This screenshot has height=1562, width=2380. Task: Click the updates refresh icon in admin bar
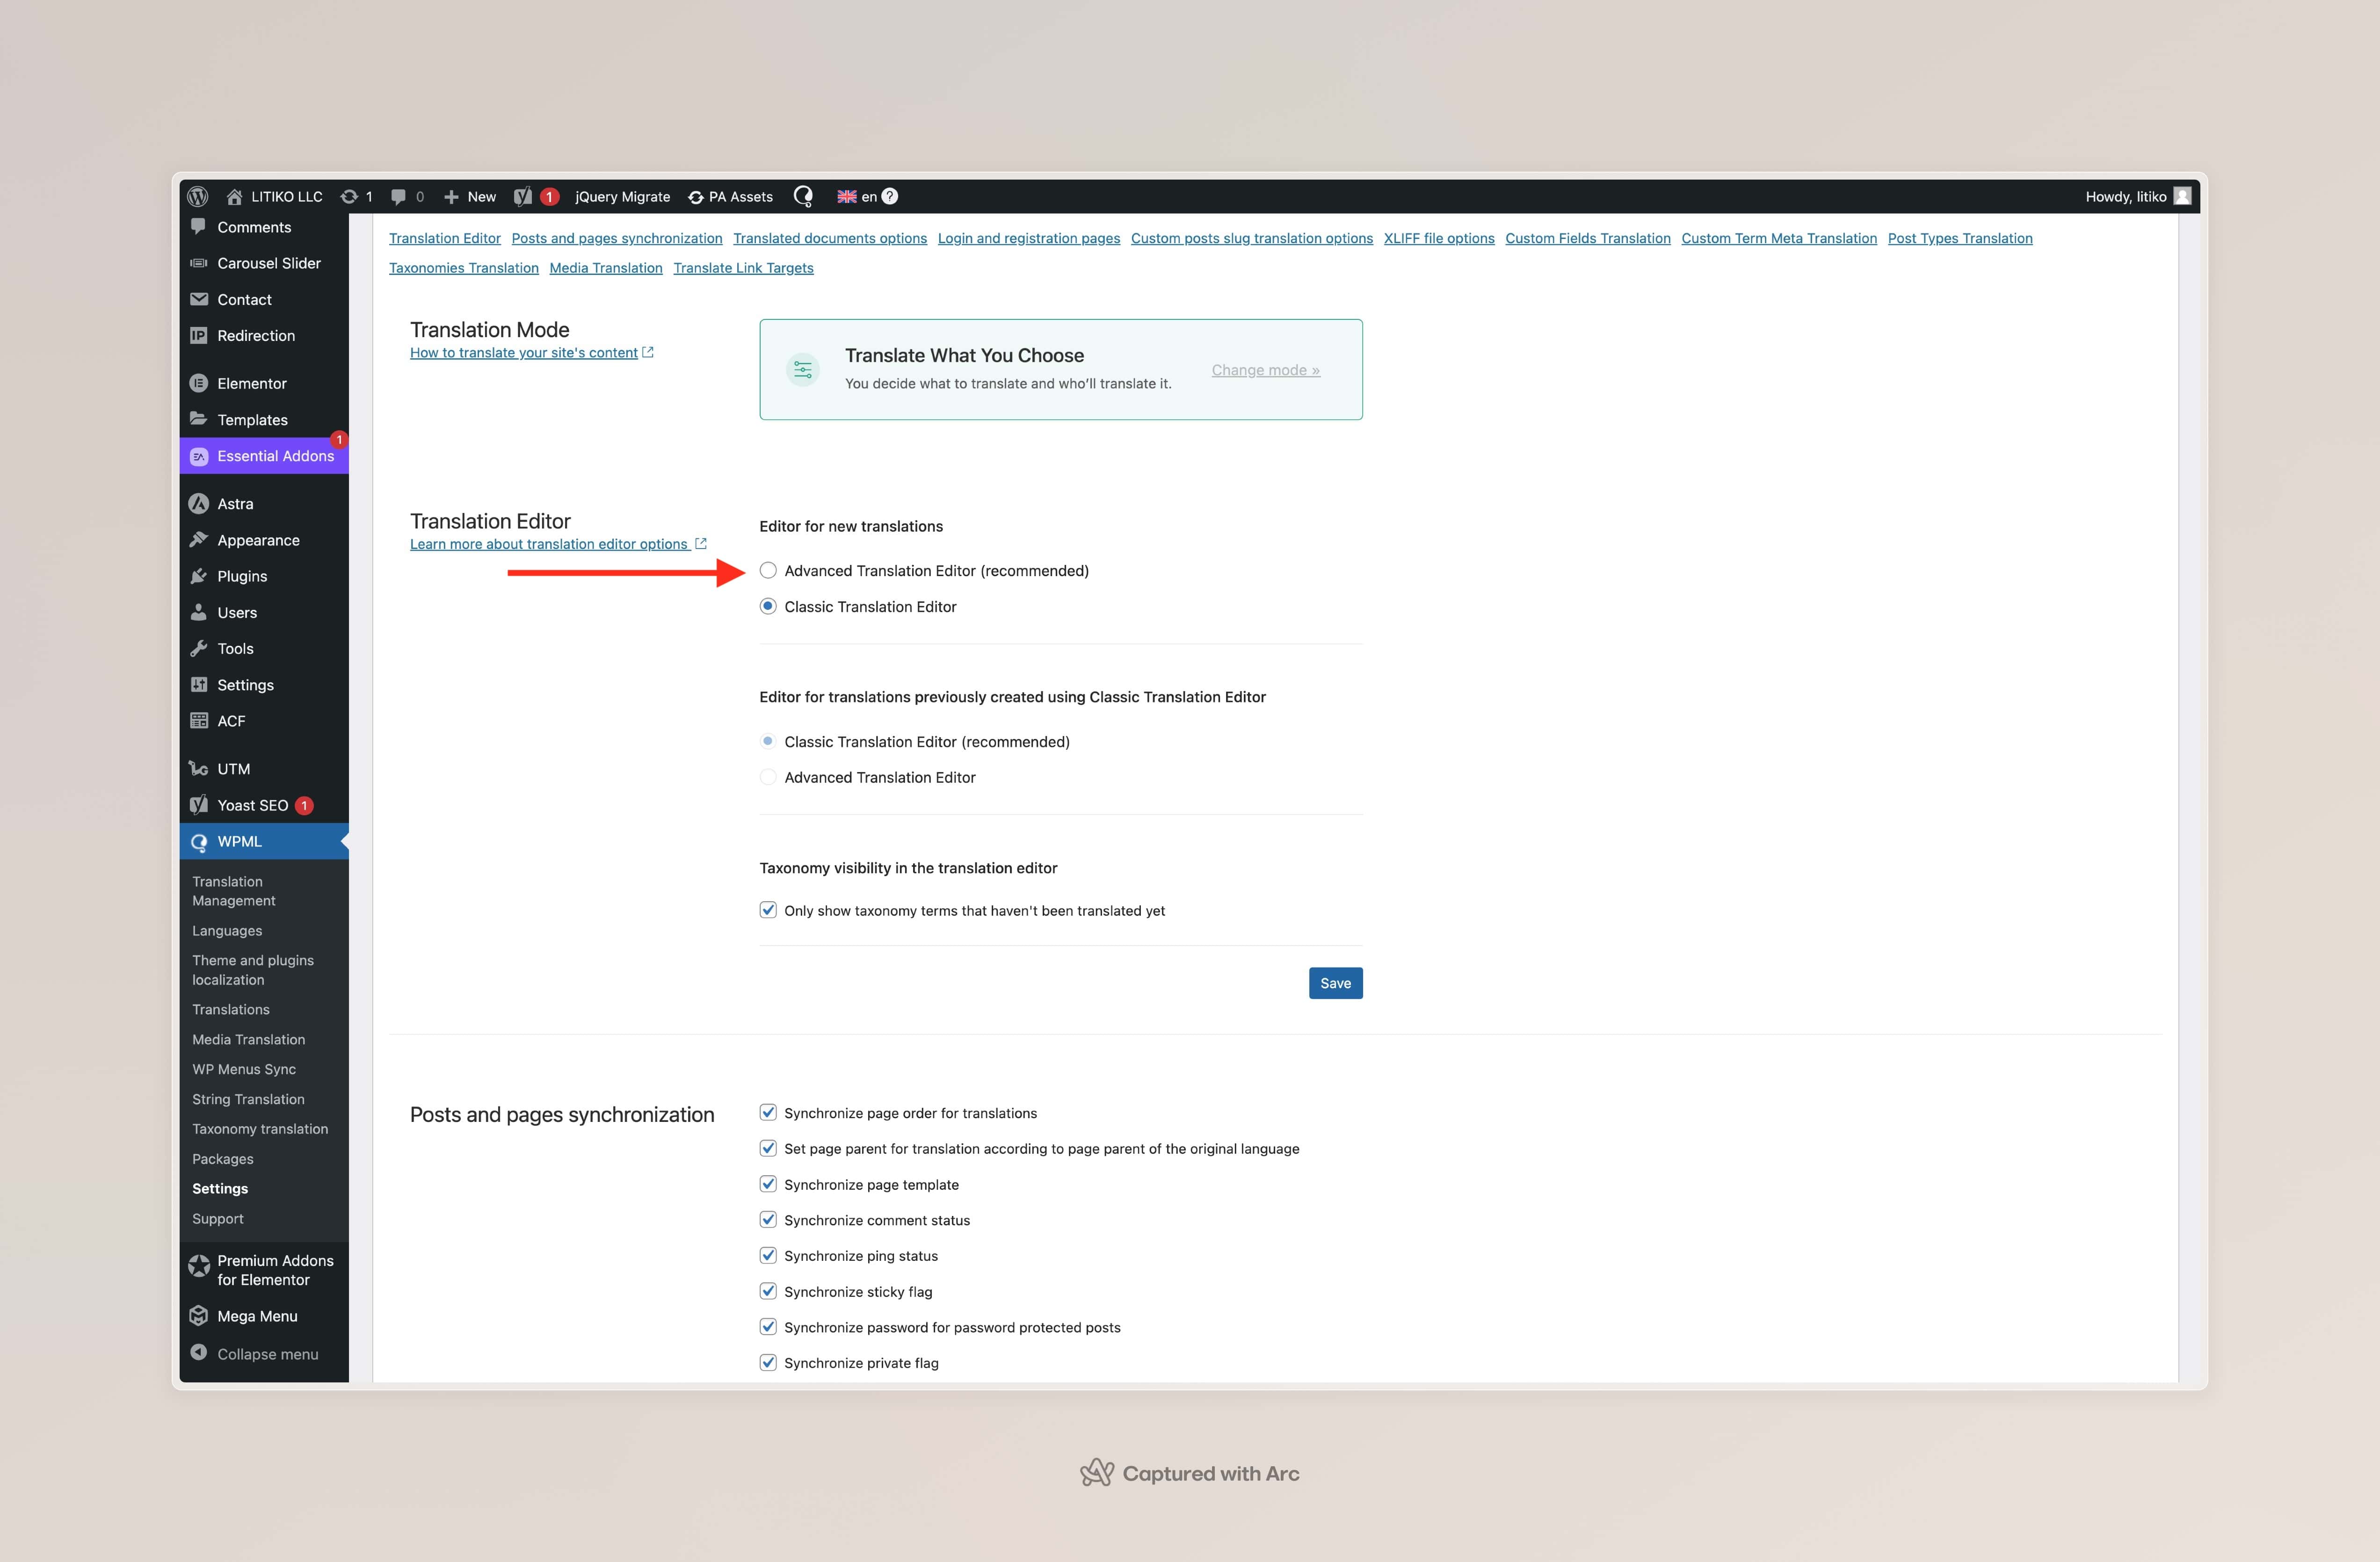tap(349, 196)
